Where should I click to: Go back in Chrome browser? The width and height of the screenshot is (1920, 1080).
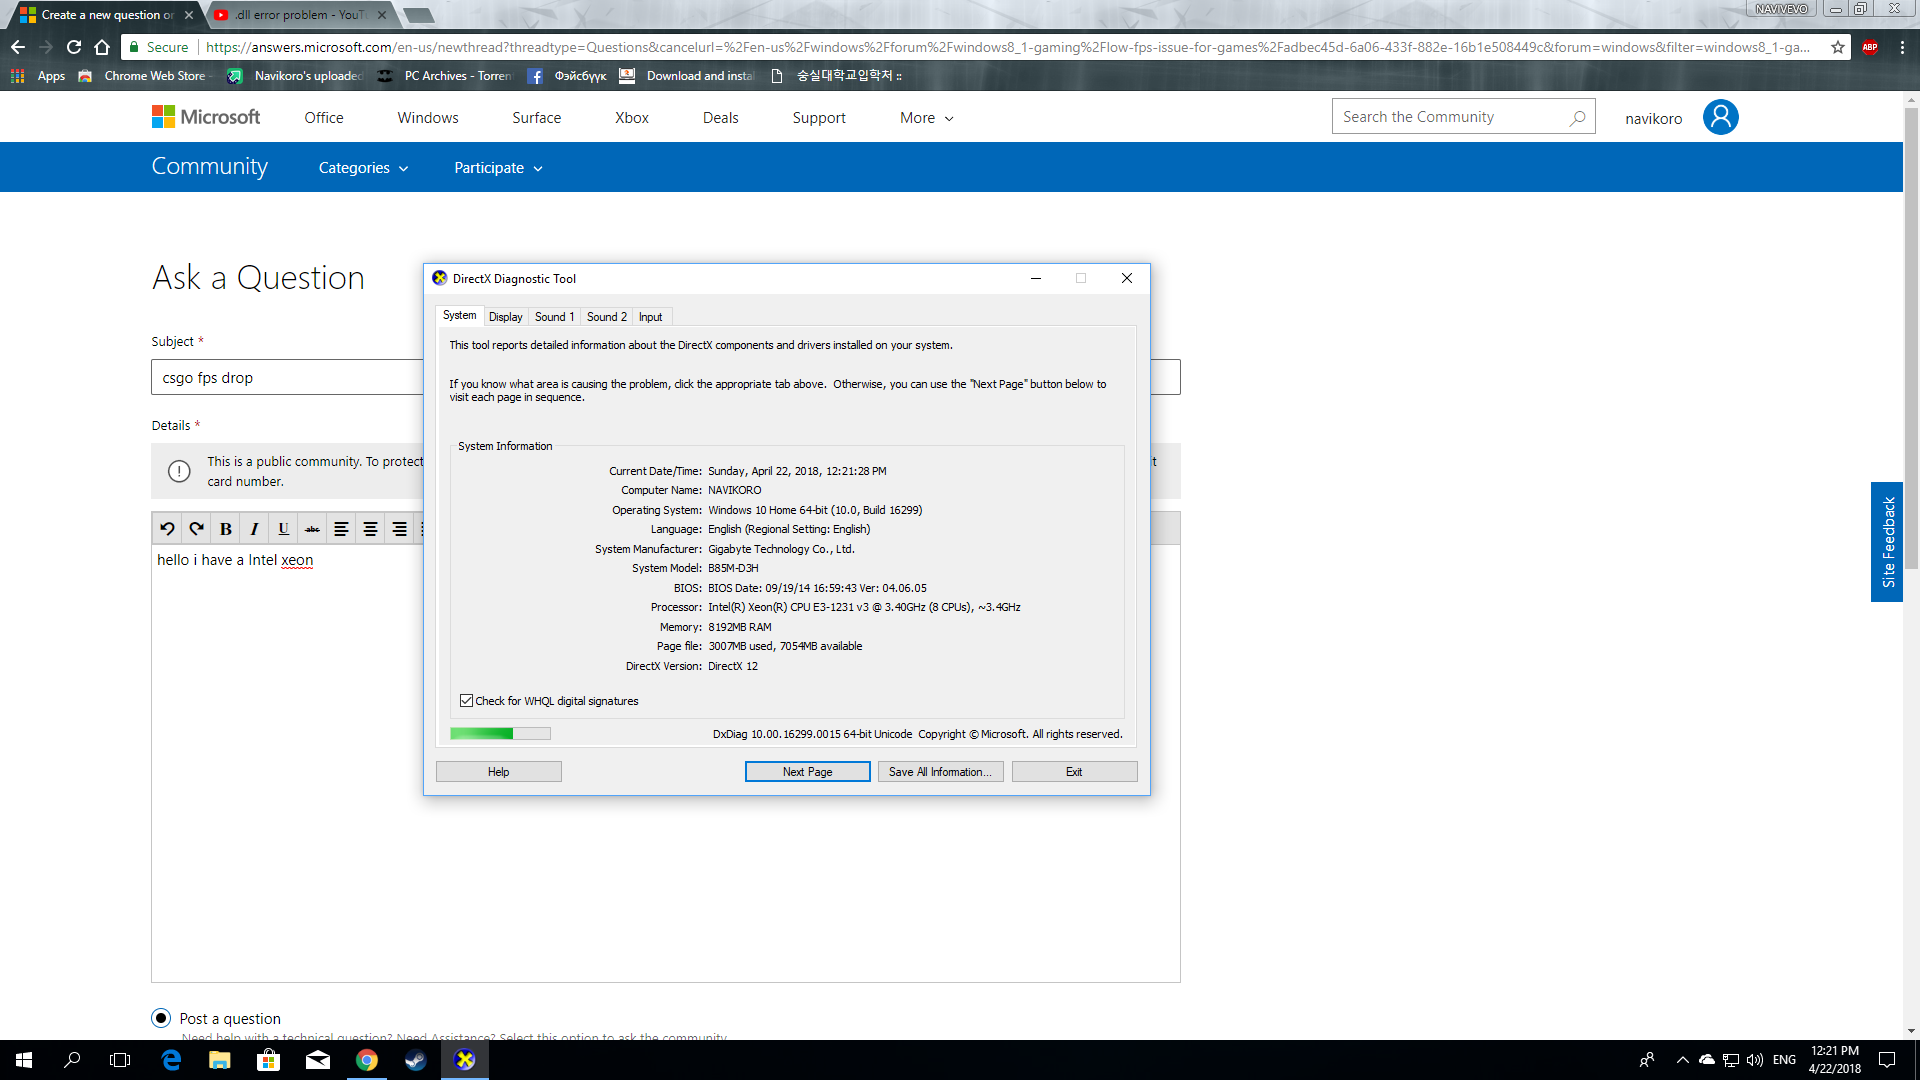tap(18, 47)
